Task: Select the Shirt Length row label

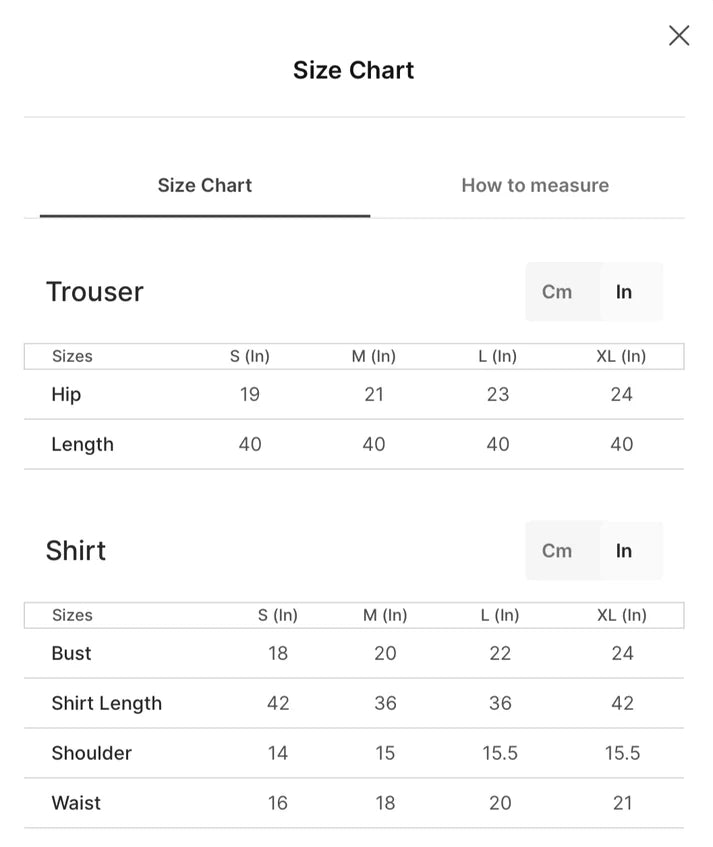Action: pyautogui.click(x=106, y=703)
